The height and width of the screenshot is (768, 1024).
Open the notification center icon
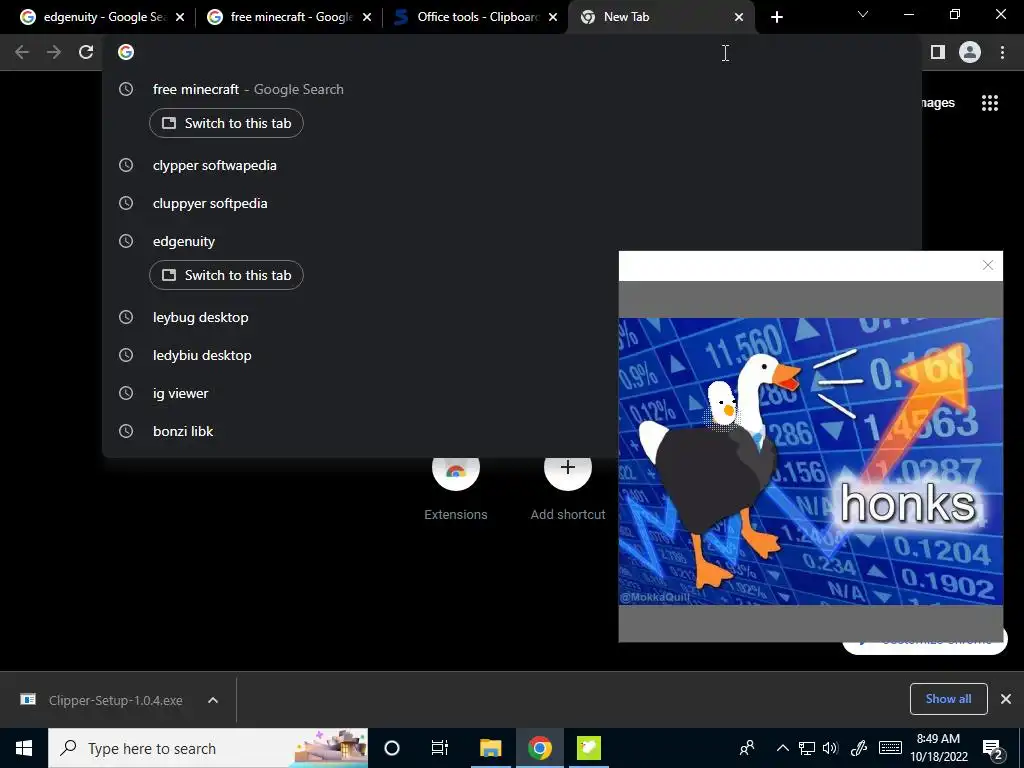point(993,749)
